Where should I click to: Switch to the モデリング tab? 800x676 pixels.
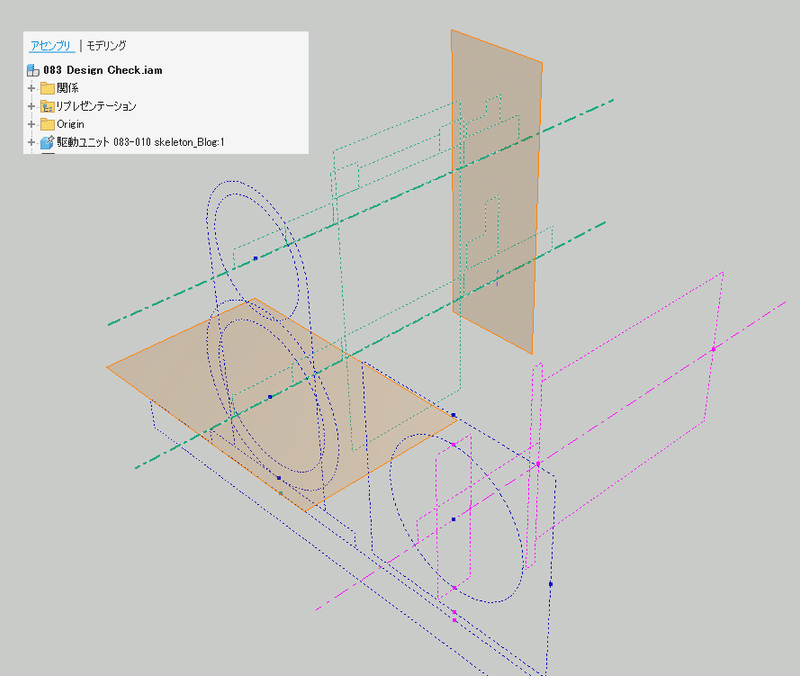coord(106,45)
